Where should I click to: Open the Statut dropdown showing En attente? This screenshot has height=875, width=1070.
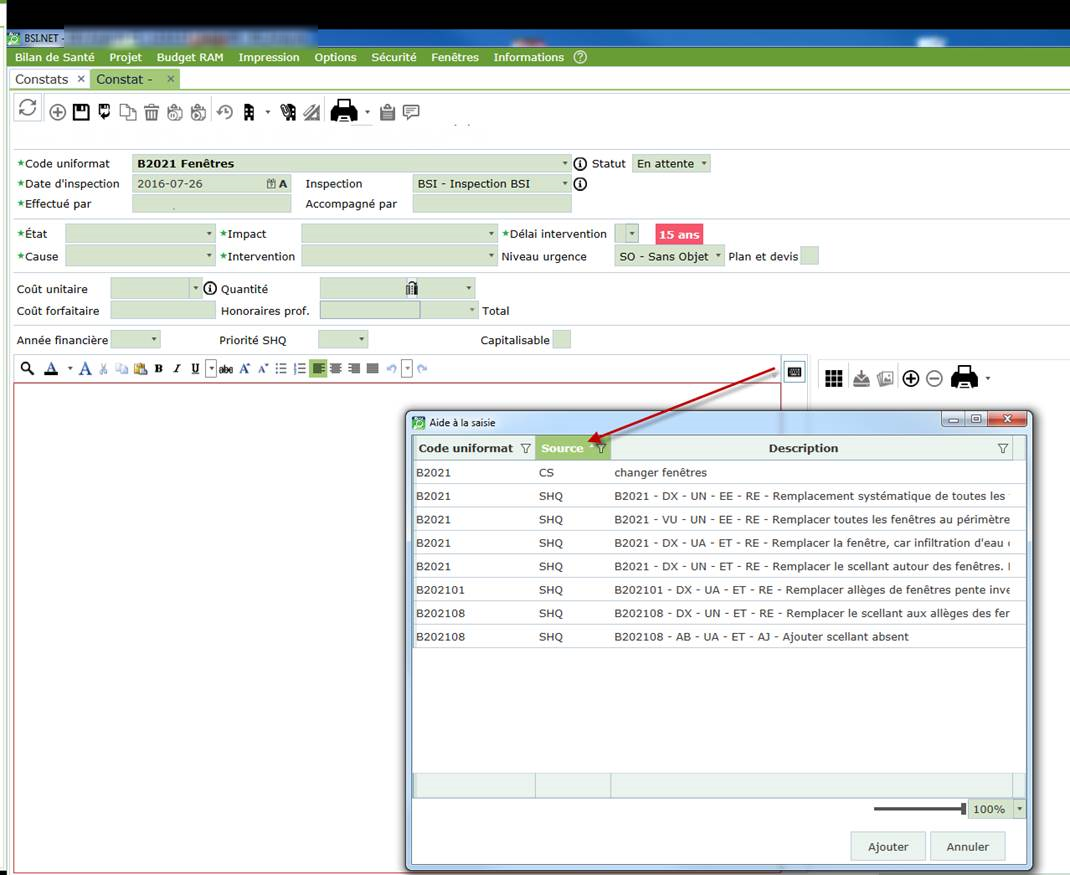[x=671, y=164]
